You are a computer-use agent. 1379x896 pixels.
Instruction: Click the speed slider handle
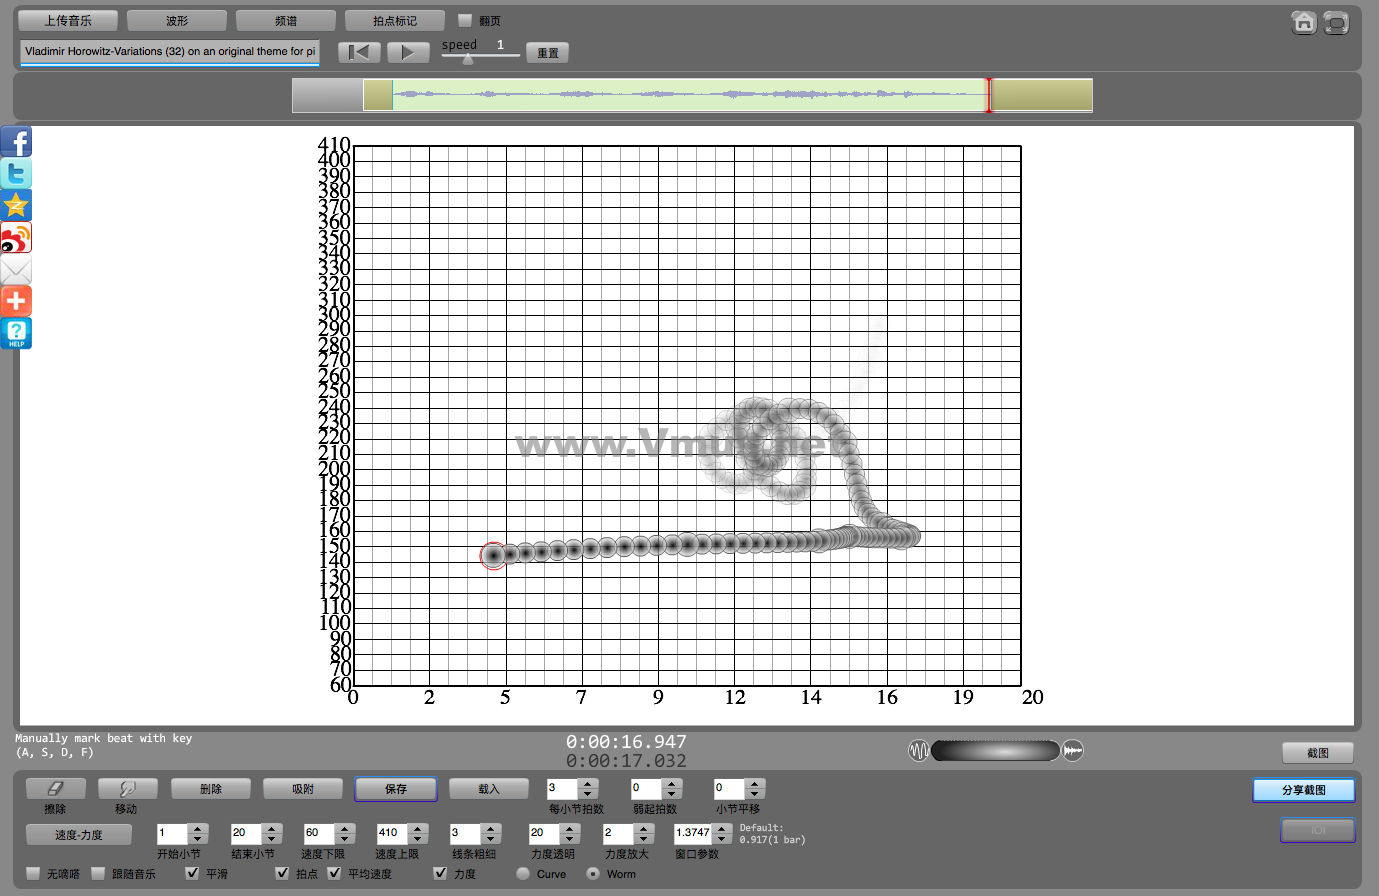467,59
